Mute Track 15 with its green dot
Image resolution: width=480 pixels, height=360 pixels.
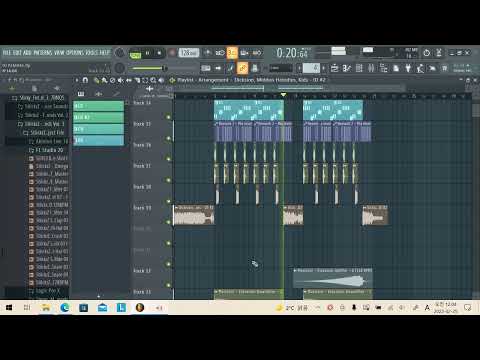point(168,138)
